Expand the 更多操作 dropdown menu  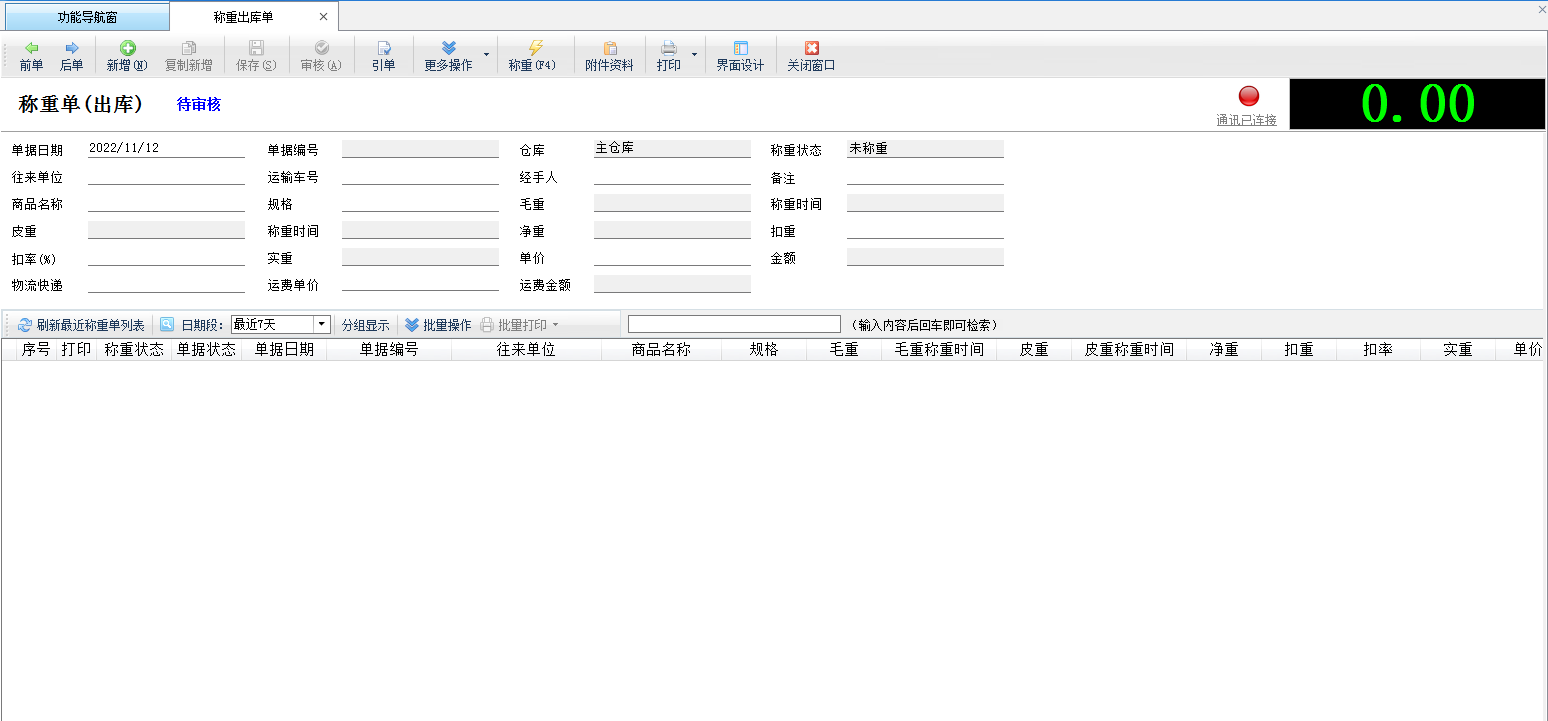(x=486, y=55)
